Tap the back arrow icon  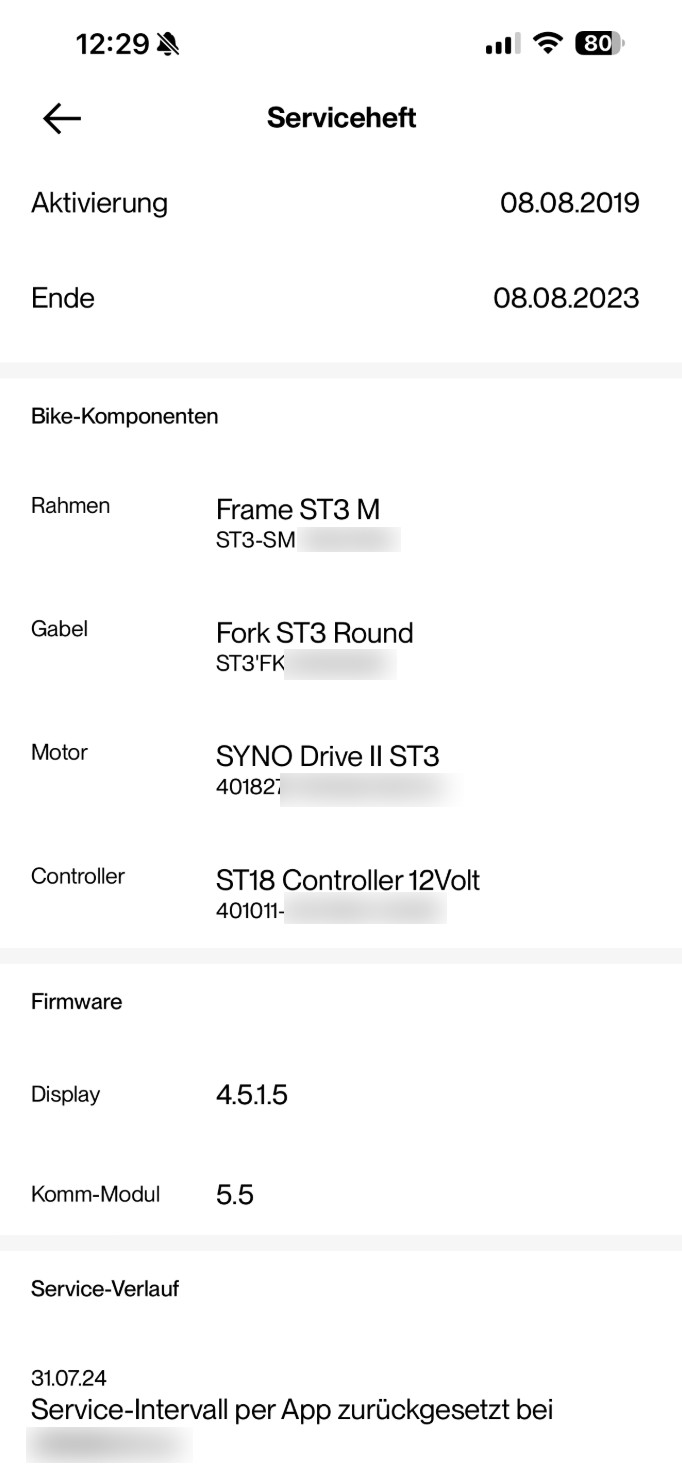coord(62,118)
